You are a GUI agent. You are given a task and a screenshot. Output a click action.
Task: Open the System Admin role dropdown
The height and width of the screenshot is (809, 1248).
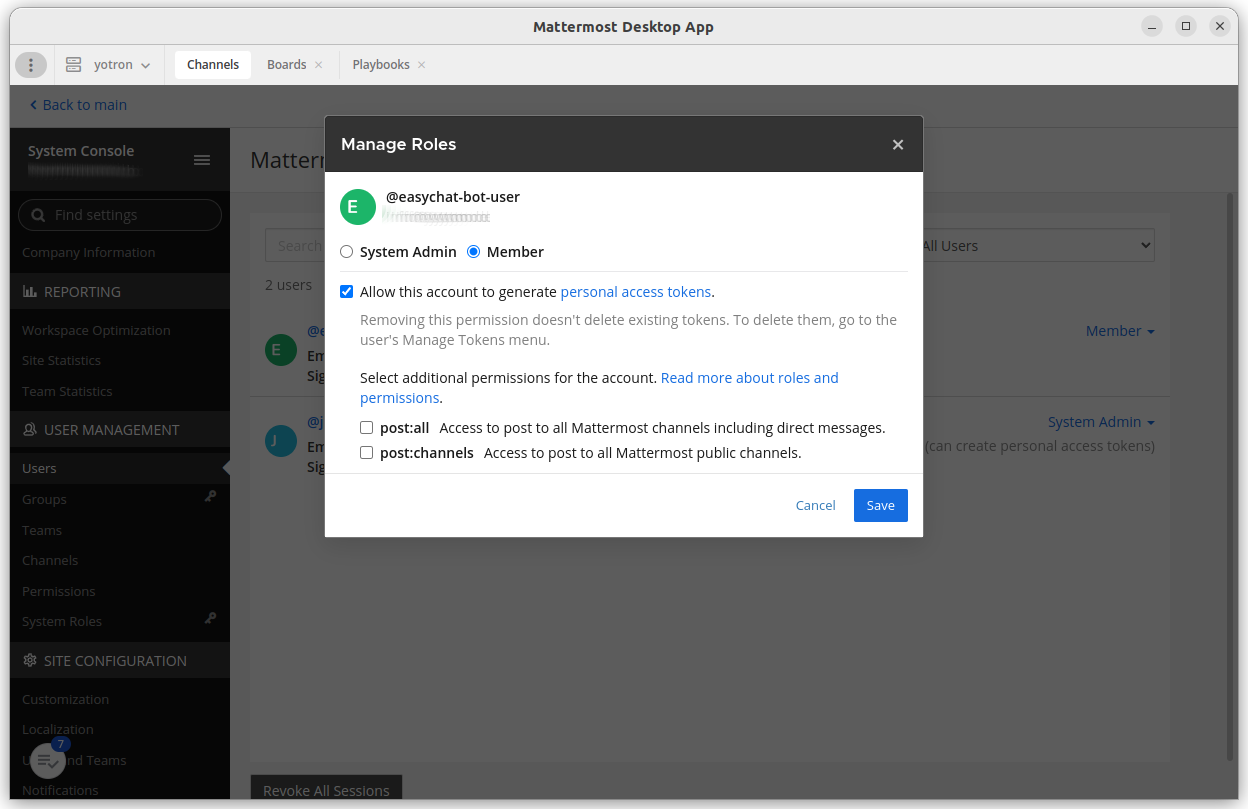point(1101,422)
